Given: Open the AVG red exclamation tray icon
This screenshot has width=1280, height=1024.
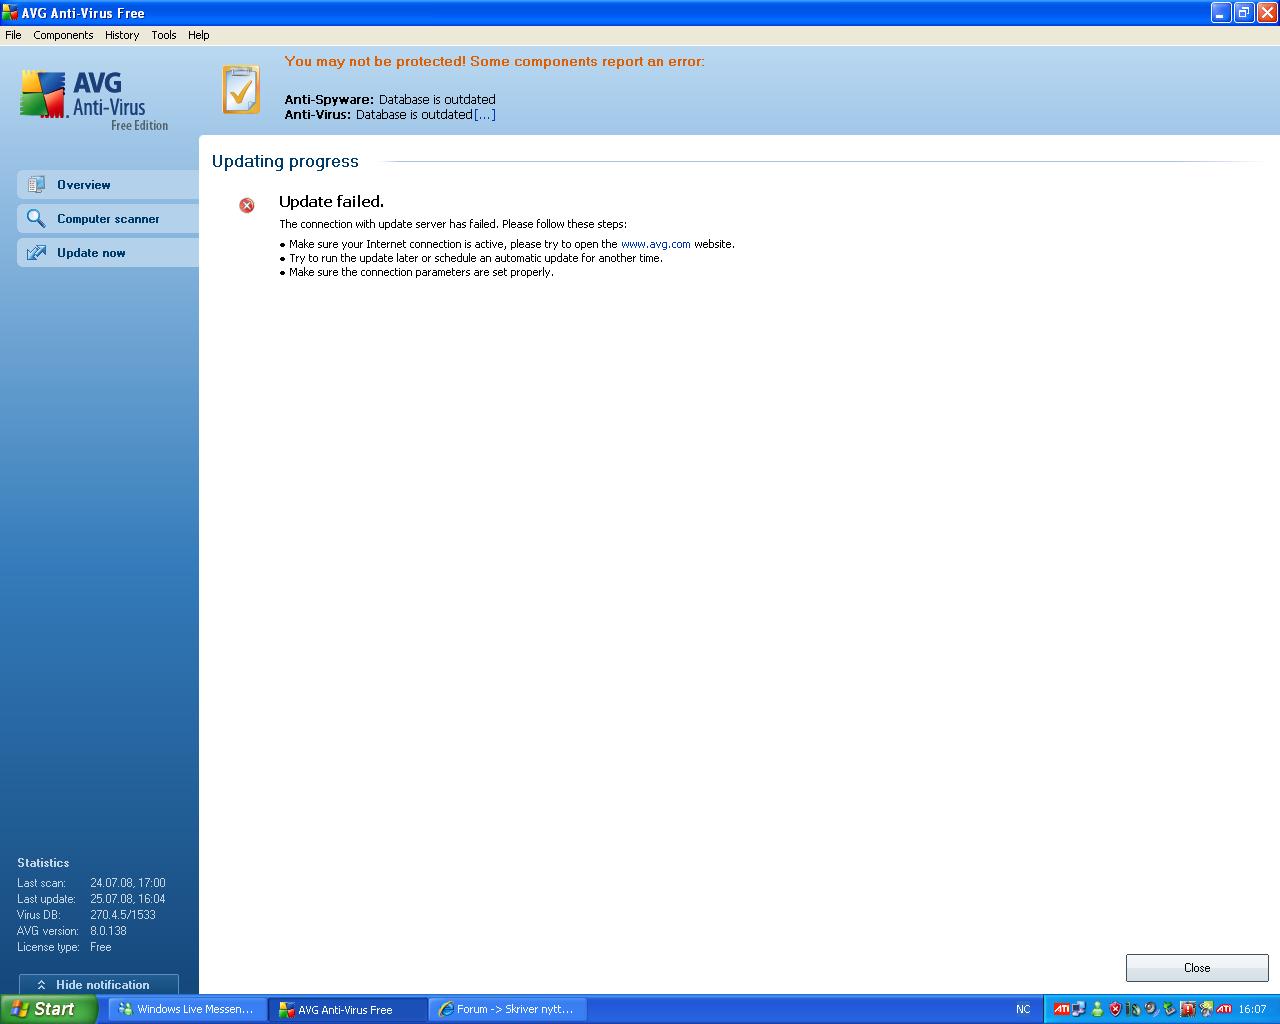Looking at the screenshot, I should click(1188, 1009).
